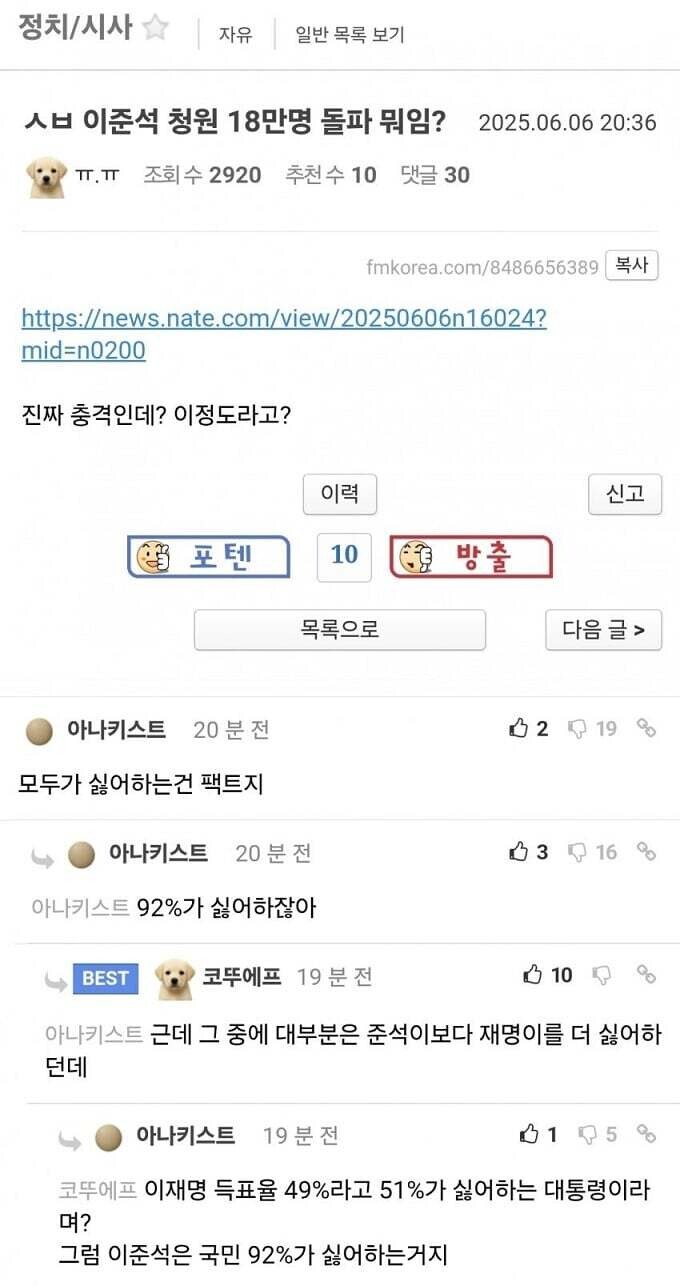Report the post with 신고 button
This screenshot has height=1286, width=680.
tap(625, 494)
